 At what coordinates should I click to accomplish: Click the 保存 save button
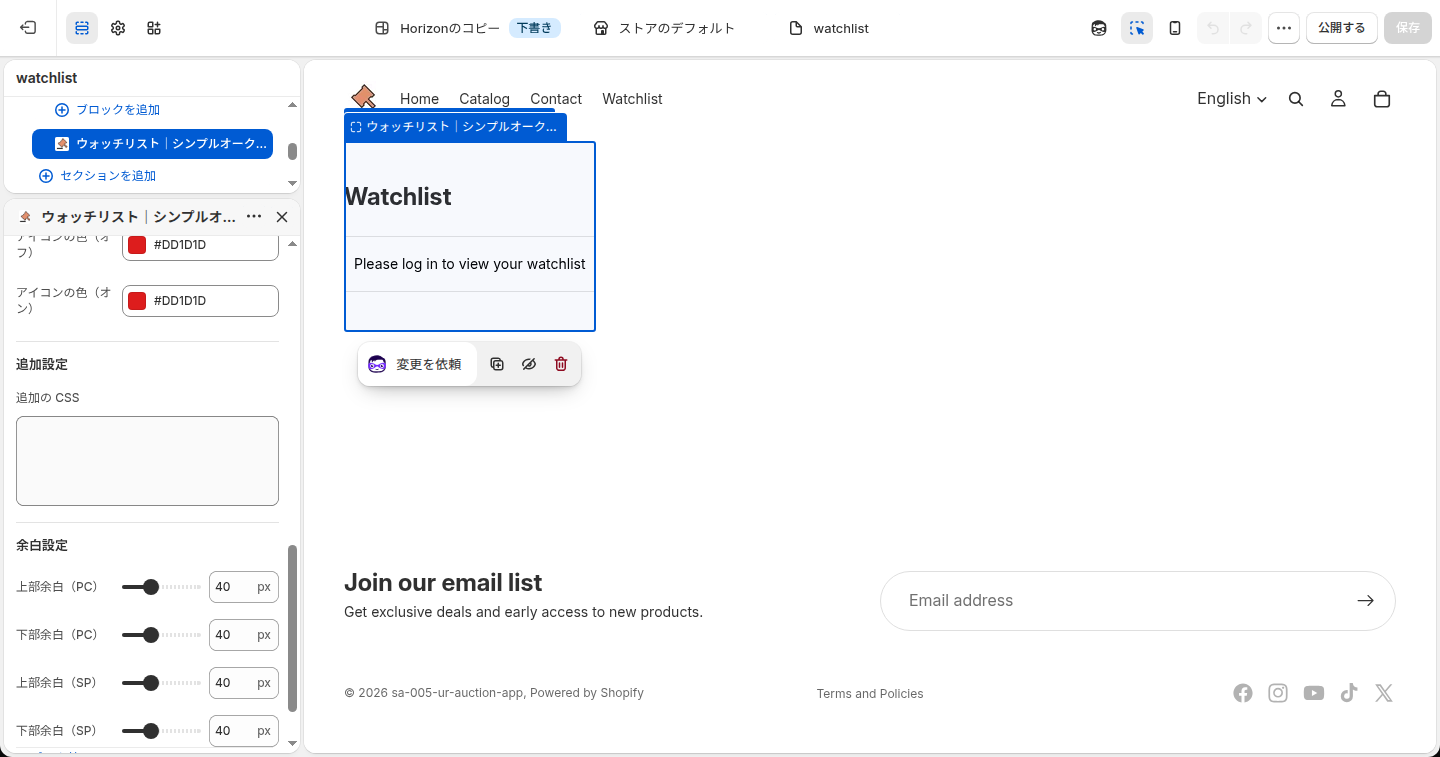coord(1408,28)
